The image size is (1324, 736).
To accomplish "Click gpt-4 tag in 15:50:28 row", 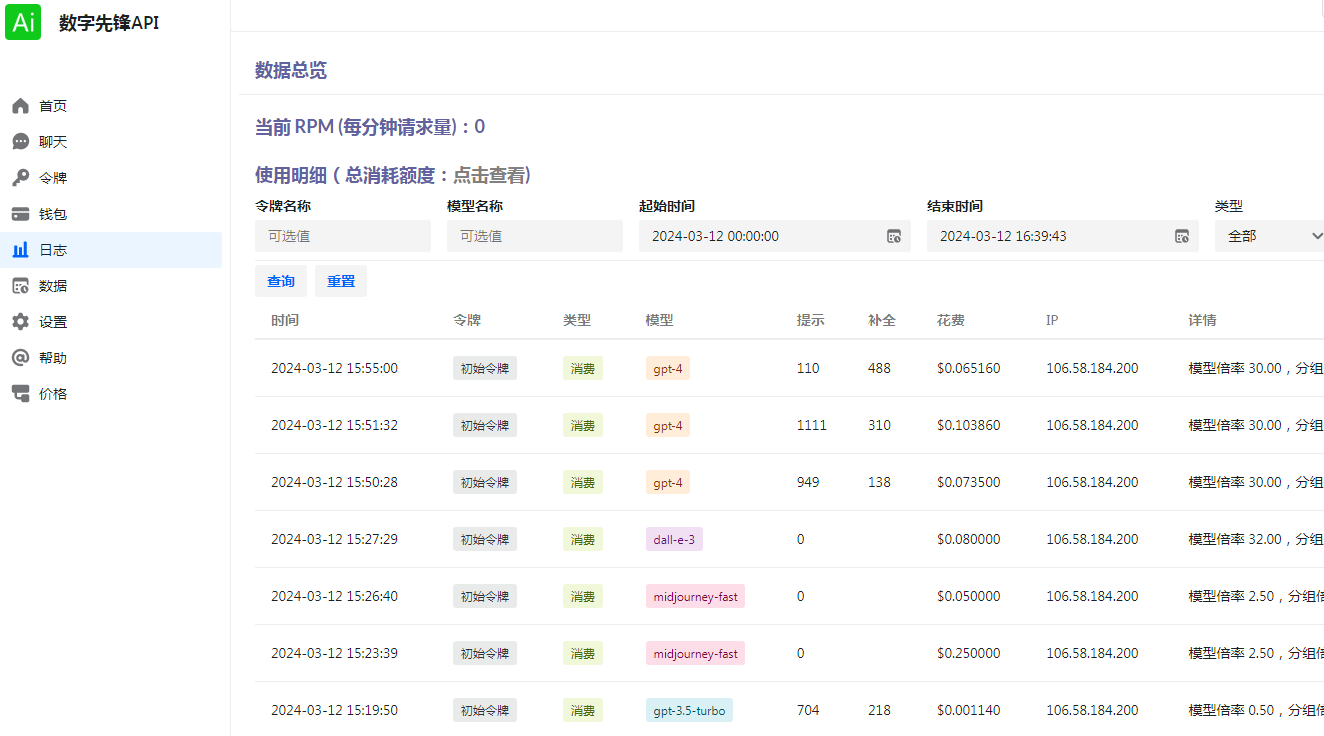I will pos(668,482).
